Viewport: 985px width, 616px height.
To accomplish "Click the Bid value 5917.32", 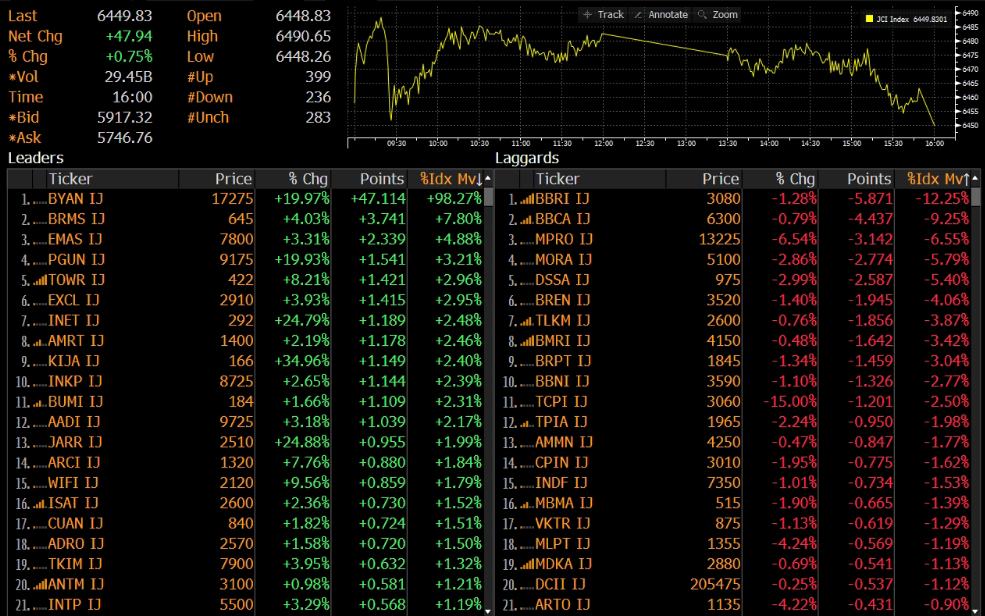I will coord(124,117).
